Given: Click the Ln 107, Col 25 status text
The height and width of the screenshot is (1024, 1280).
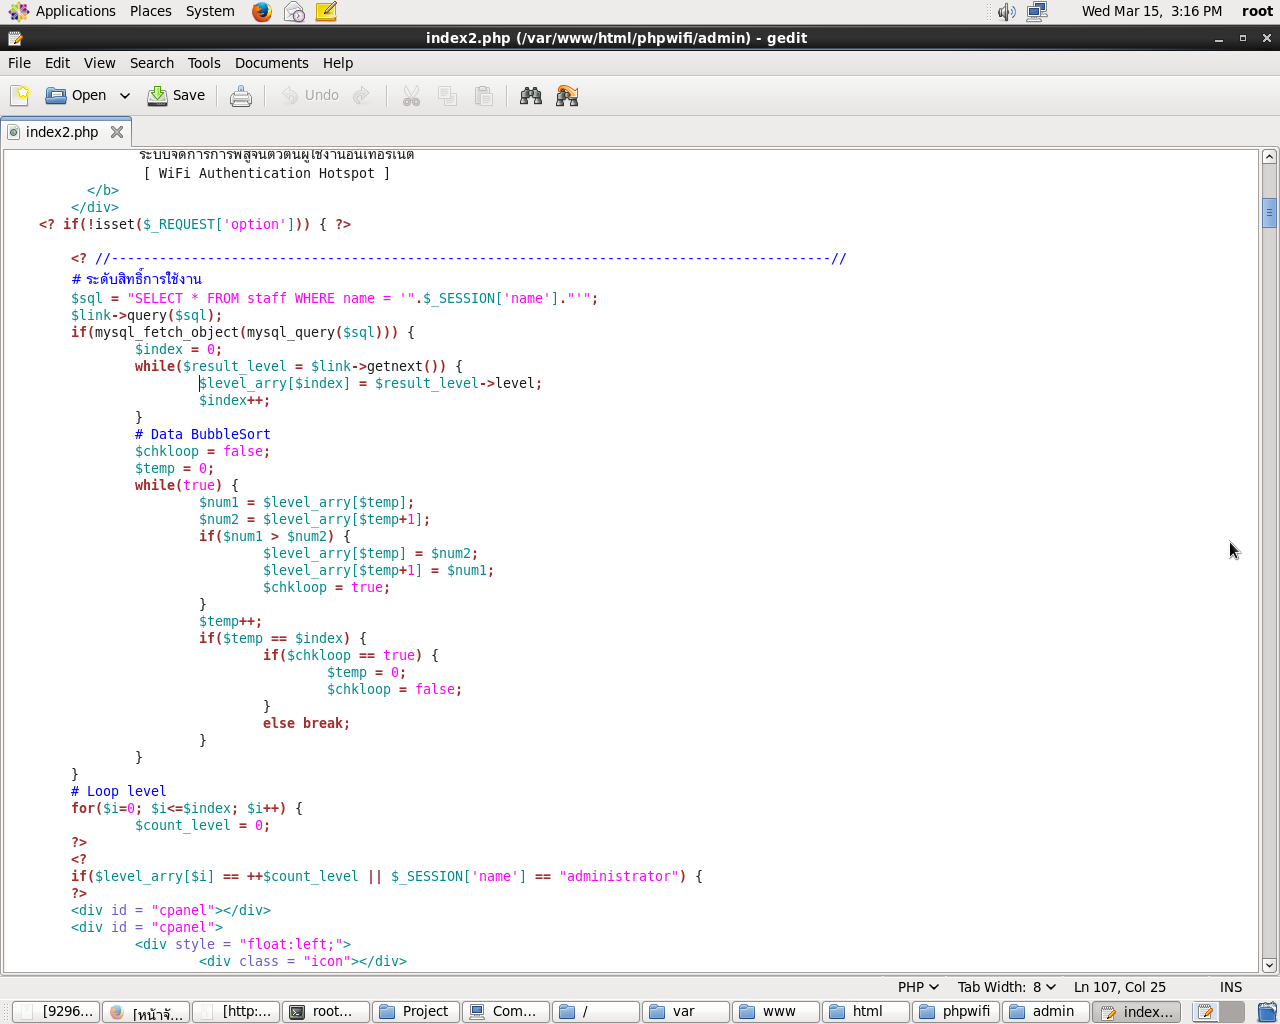Looking at the screenshot, I should click(x=1120, y=986).
